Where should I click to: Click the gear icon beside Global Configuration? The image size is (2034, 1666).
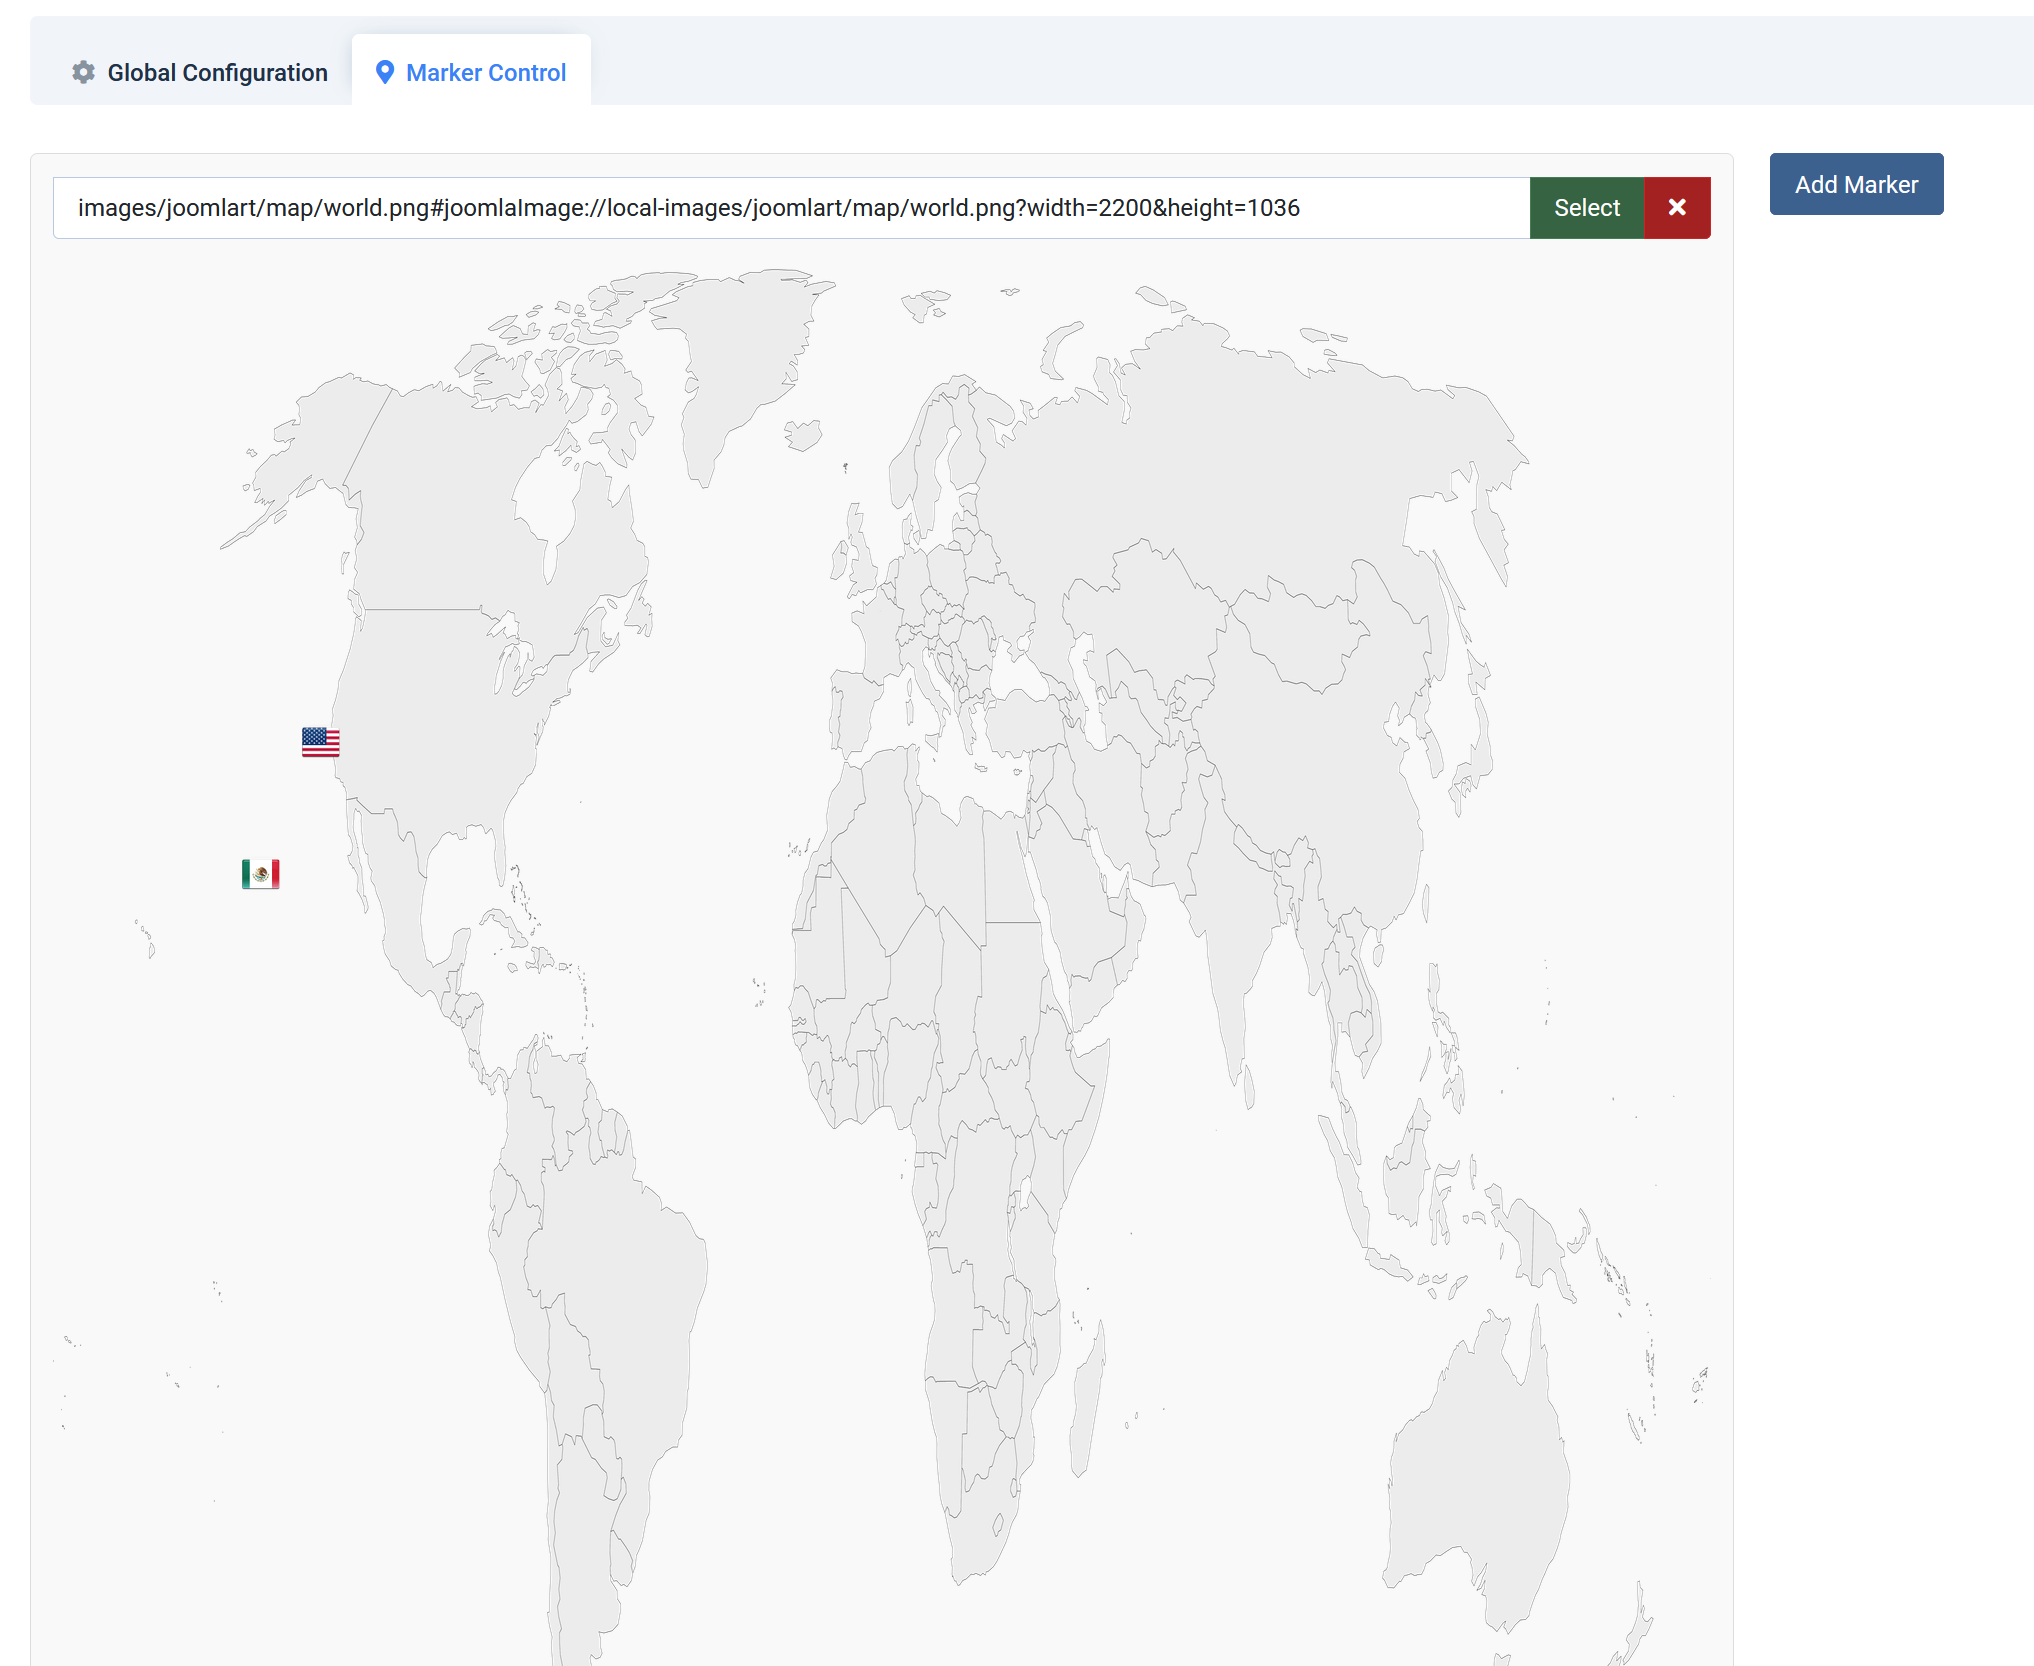point(83,72)
